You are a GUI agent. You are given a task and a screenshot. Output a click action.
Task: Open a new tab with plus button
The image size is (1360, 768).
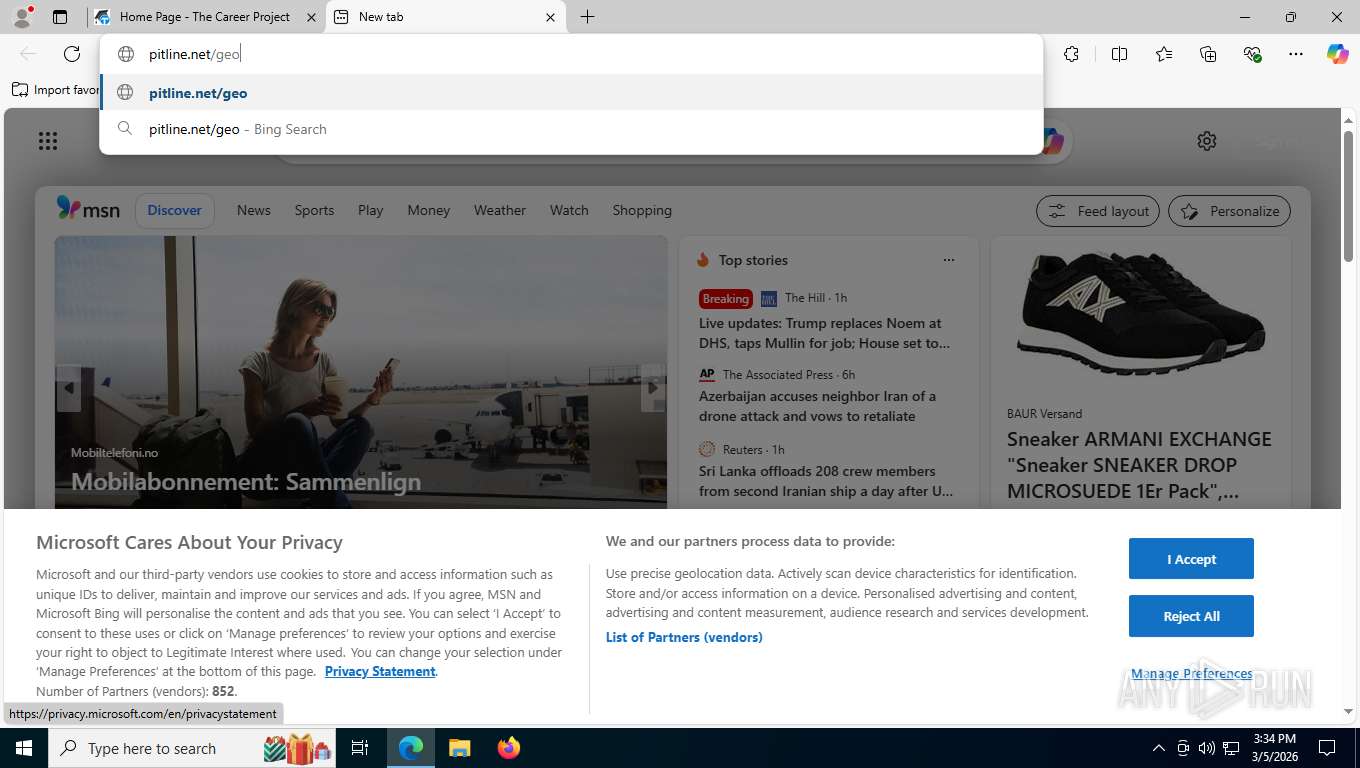pyautogui.click(x=587, y=17)
